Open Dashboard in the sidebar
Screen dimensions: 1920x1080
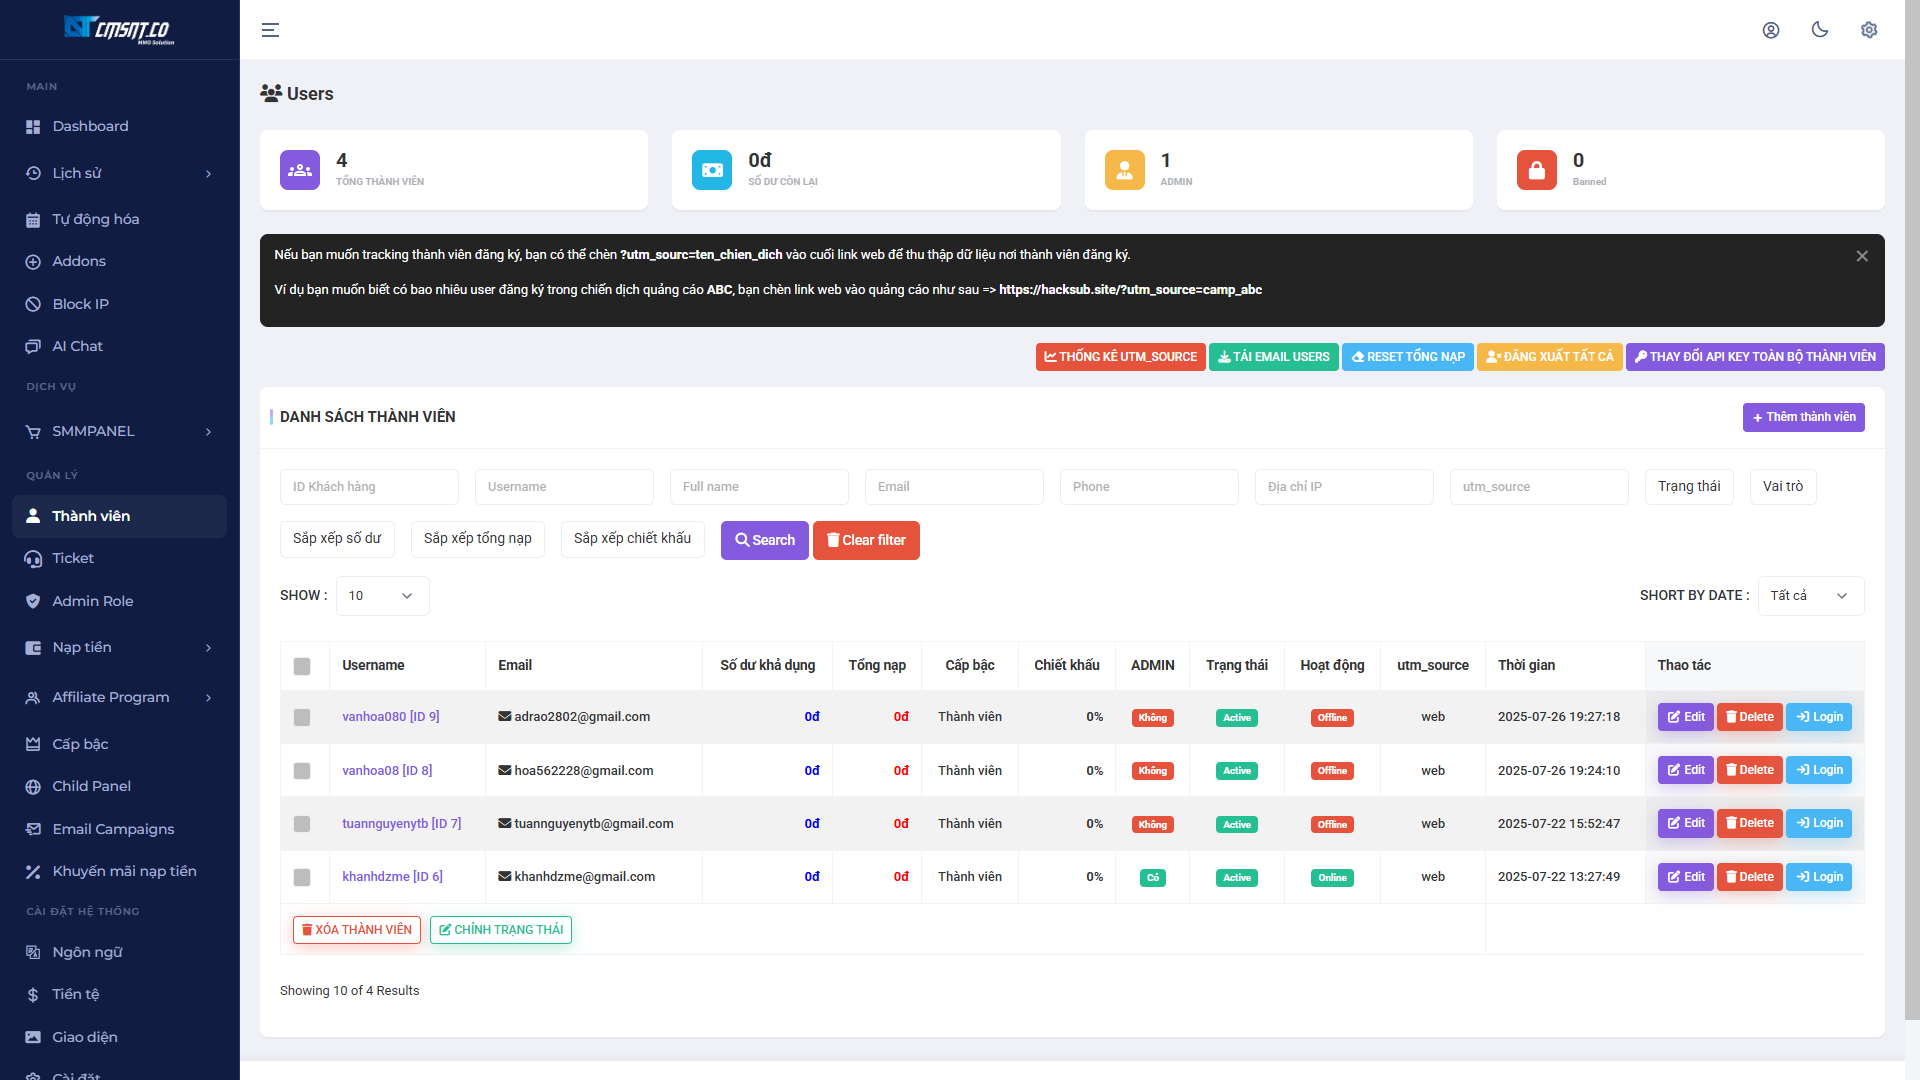pos(120,126)
